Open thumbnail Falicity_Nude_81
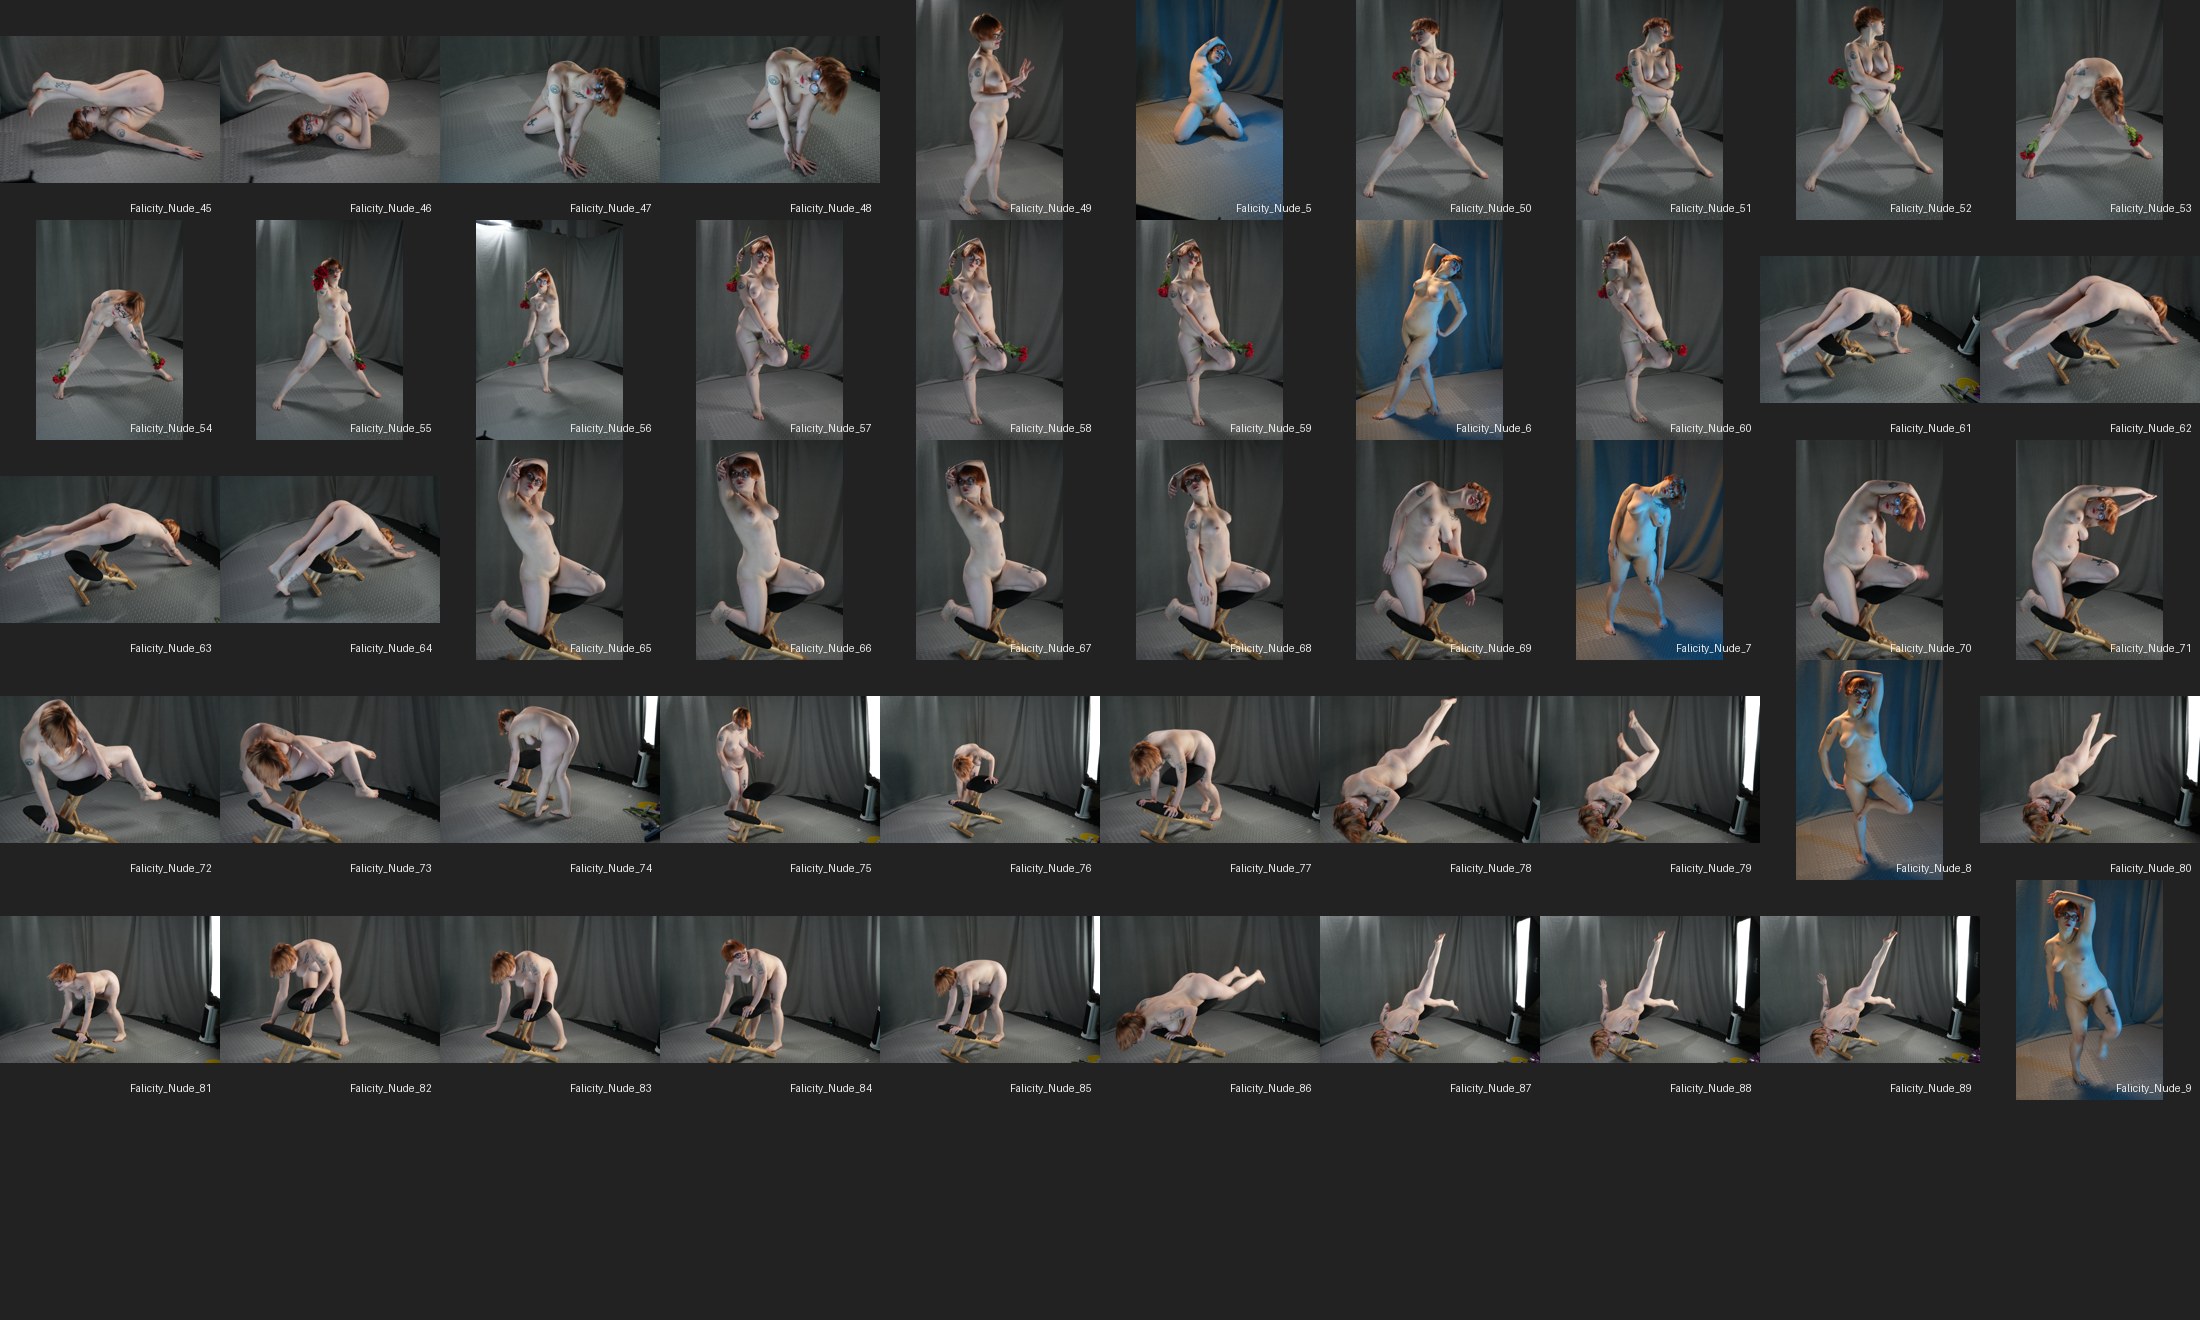Image resolution: width=2200 pixels, height=1320 pixels. point(110,990)
